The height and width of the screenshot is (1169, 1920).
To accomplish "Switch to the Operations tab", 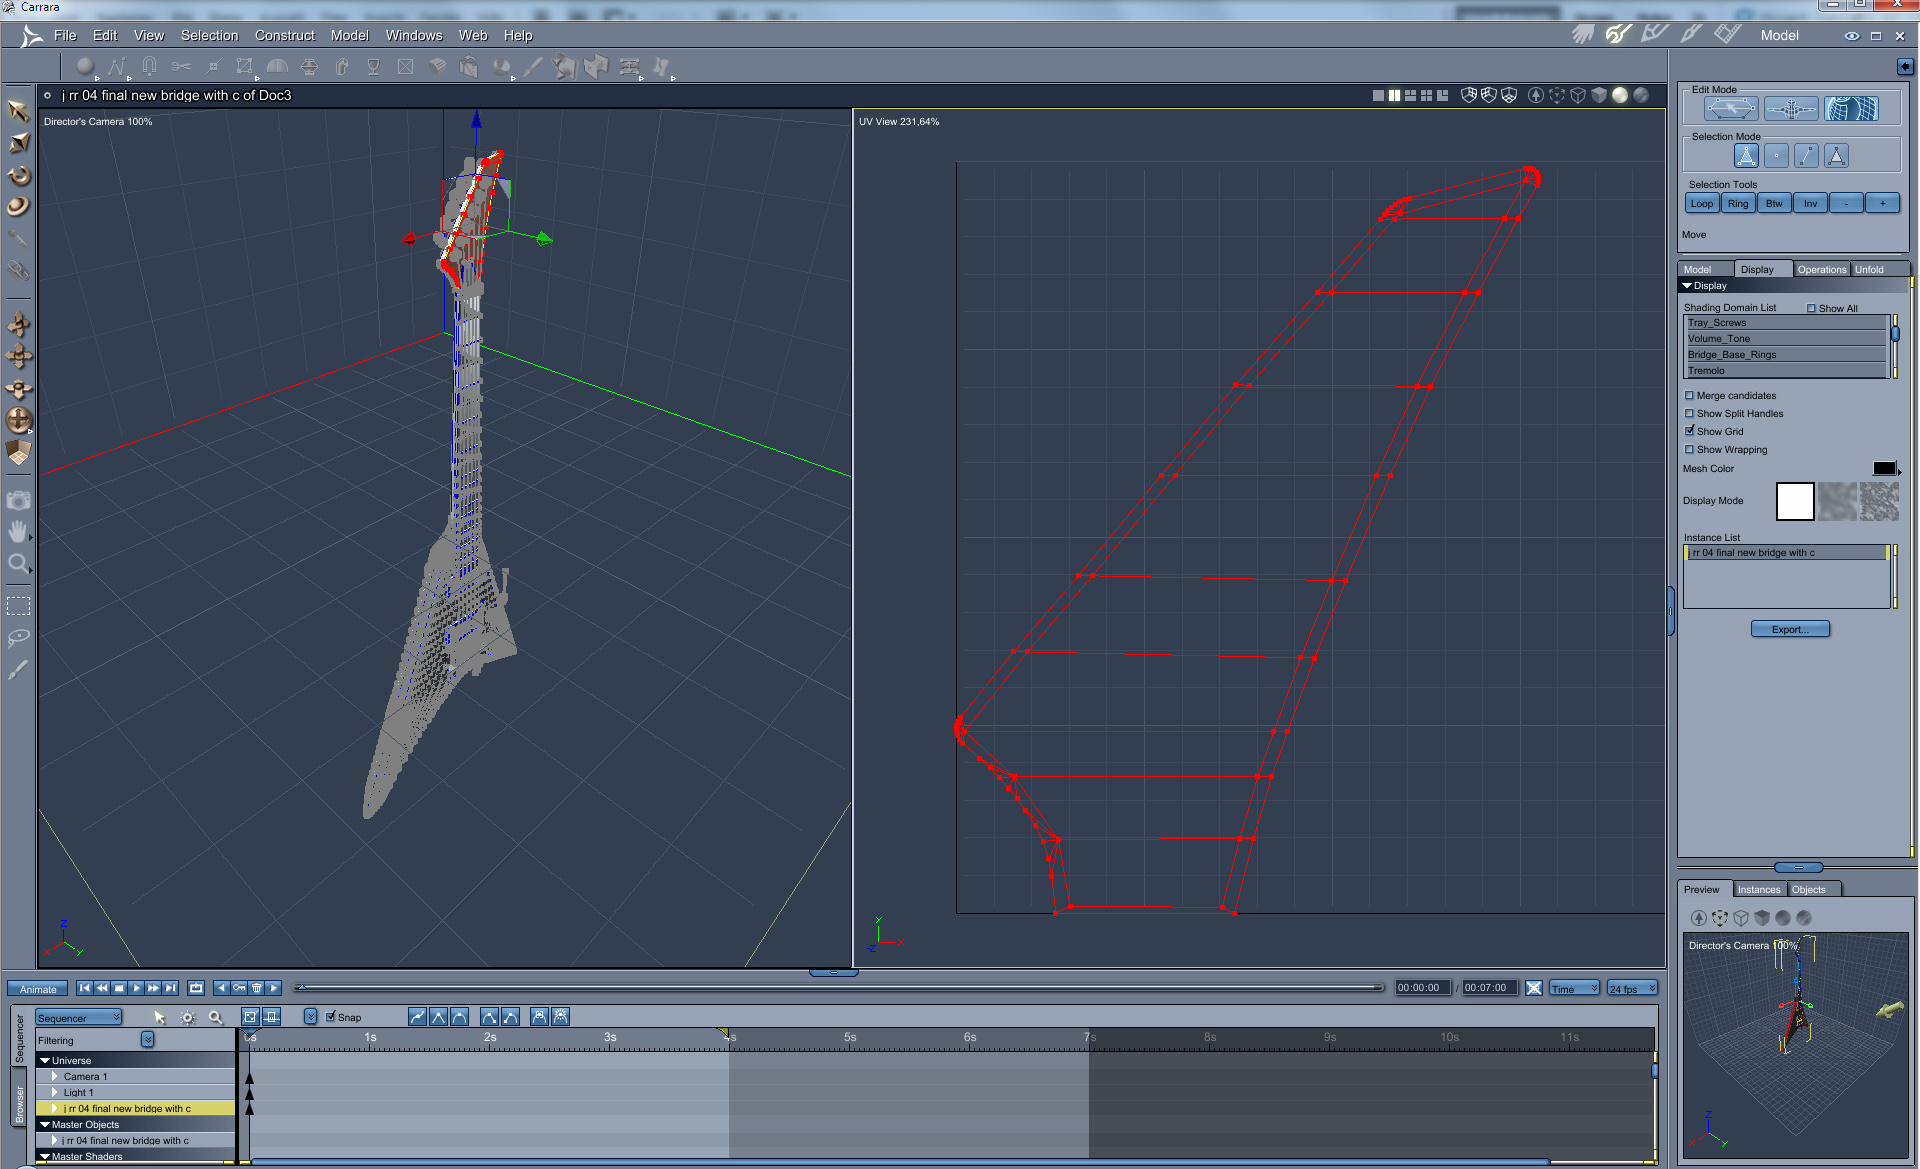I will (1821, 270).
